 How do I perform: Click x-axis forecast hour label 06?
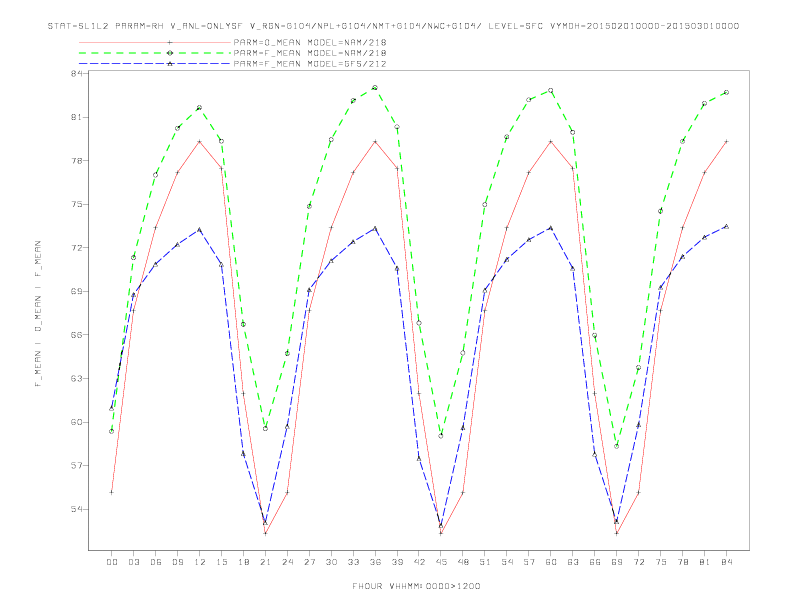pyautogui.click(x=156, y=562)
